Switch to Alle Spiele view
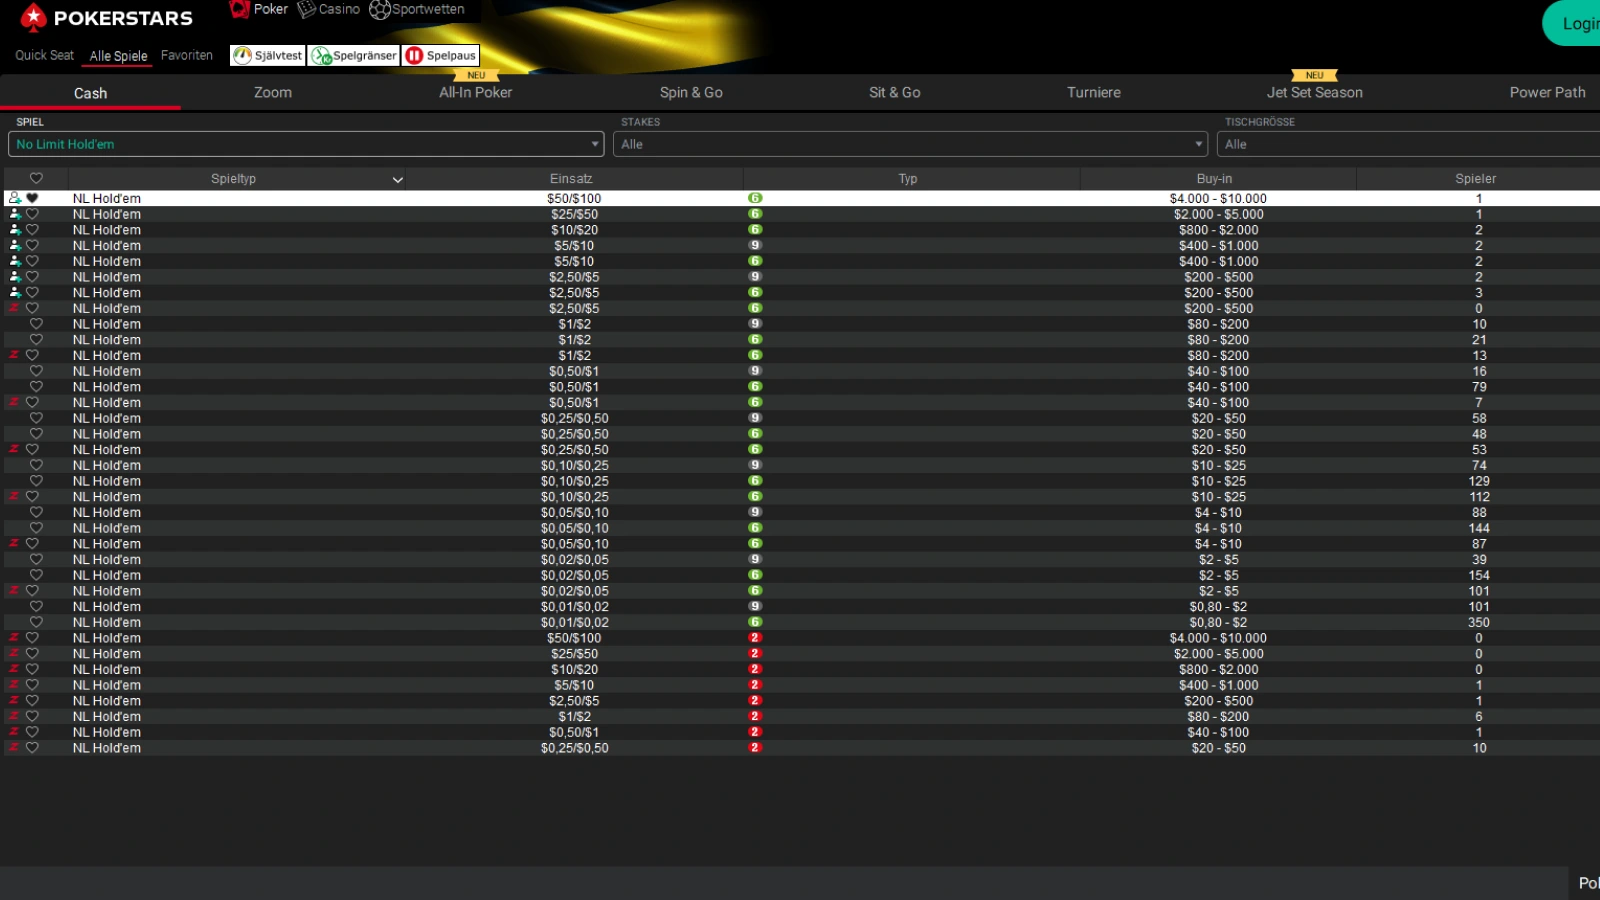This screenshot has width=1600, height=900. click(x=118, y=56)
